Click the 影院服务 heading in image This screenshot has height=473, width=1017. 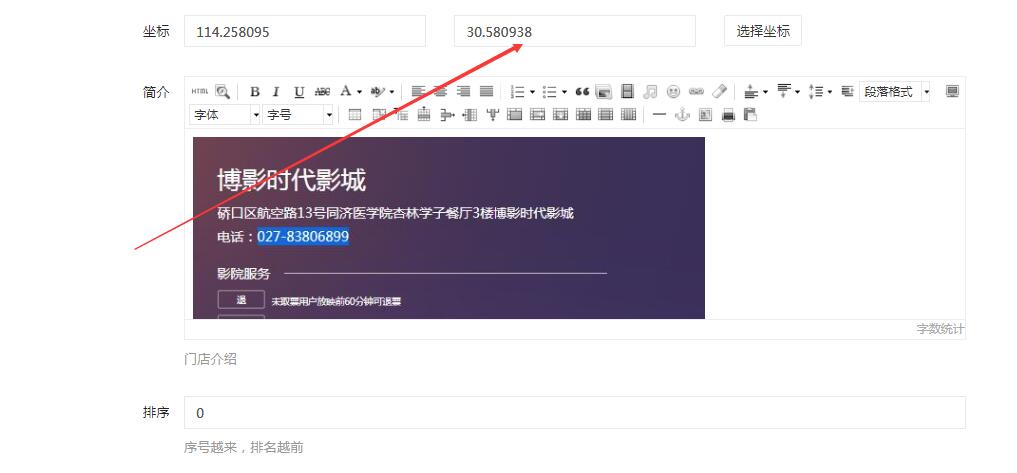[243, 274]
